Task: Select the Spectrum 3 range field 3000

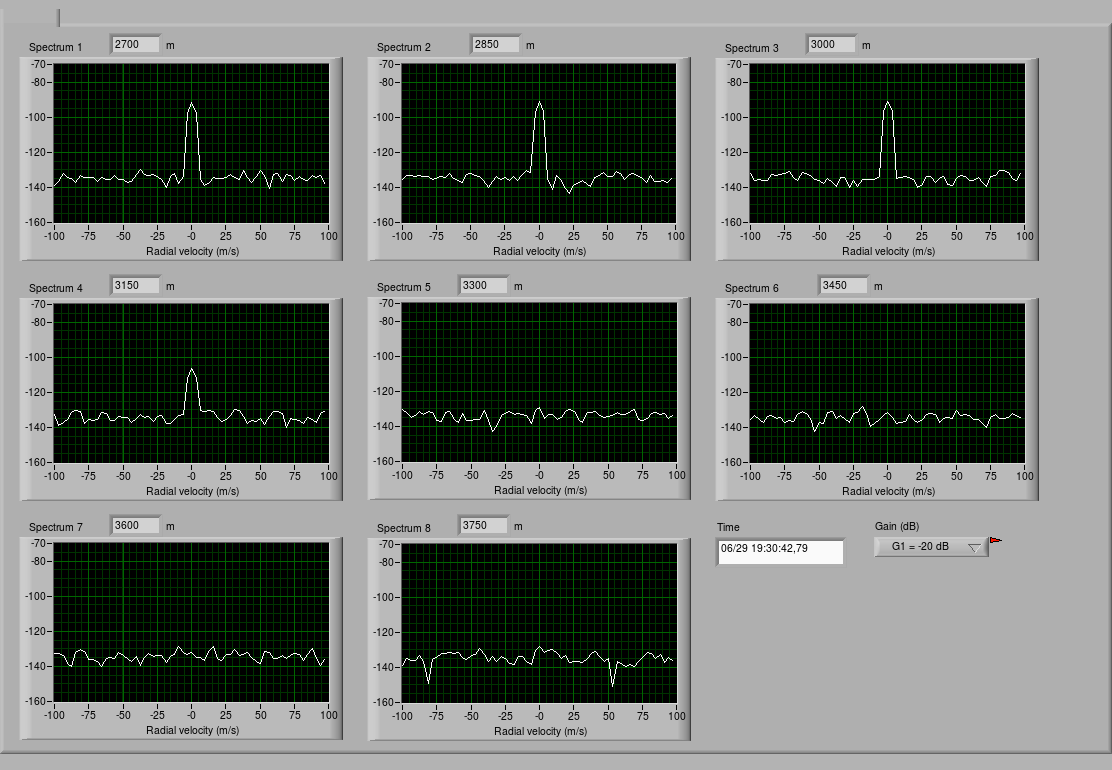Action: coord(832,45)
